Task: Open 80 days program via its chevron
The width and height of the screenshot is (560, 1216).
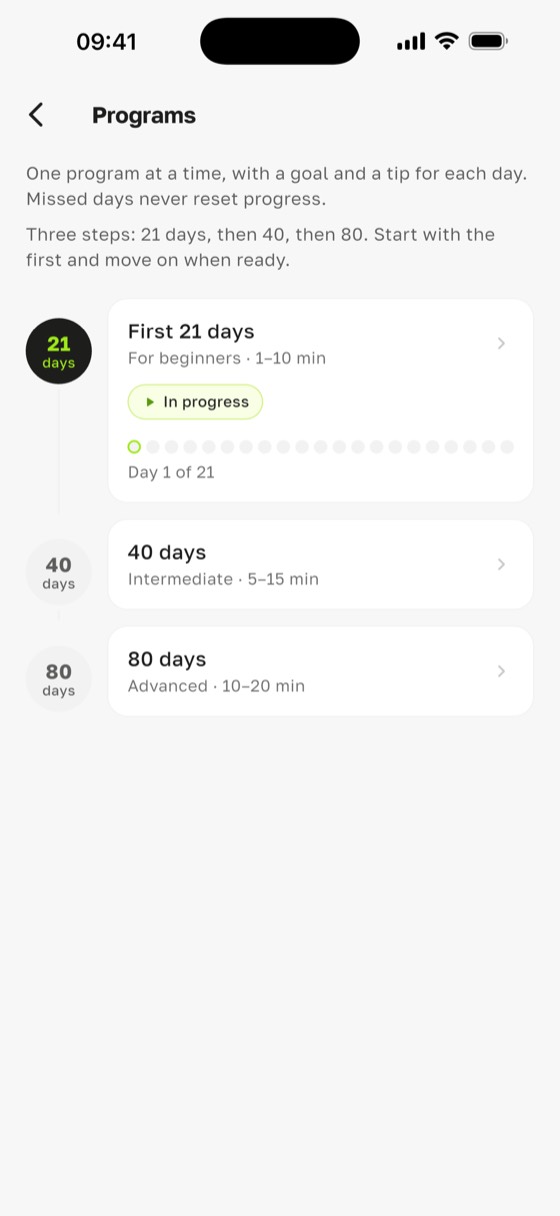Action: [502, 671]
